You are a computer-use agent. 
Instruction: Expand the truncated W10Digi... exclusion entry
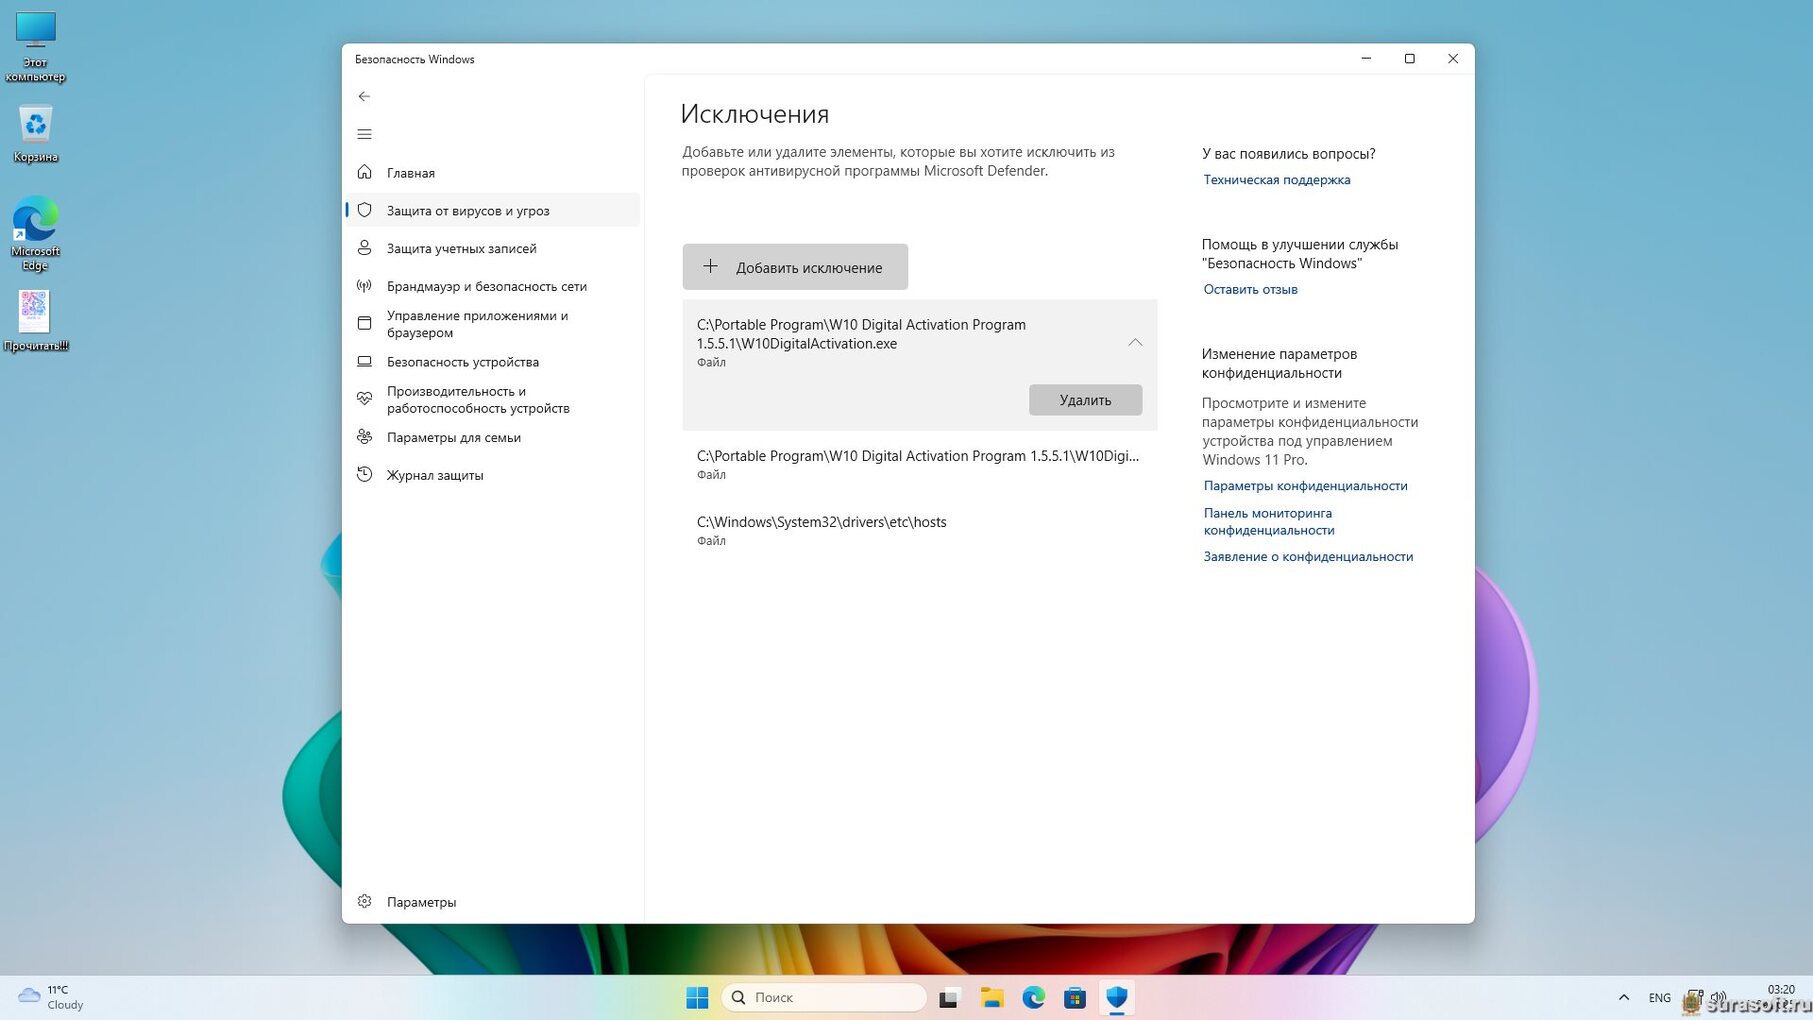click(919, 464)
